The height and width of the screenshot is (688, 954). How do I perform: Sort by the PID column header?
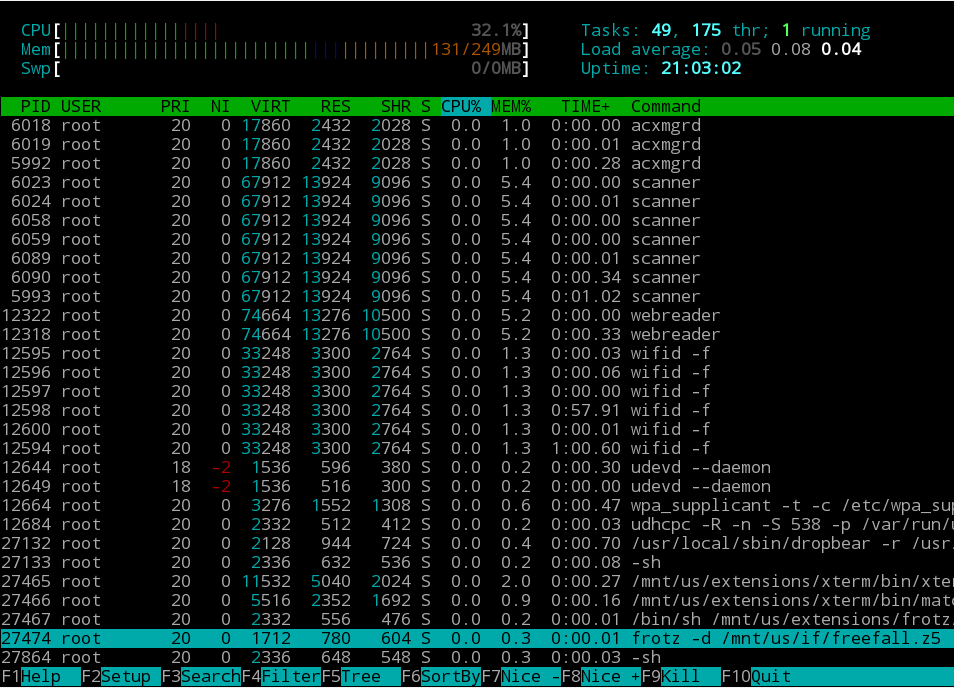pyautogui.click(x=35, y=106)
